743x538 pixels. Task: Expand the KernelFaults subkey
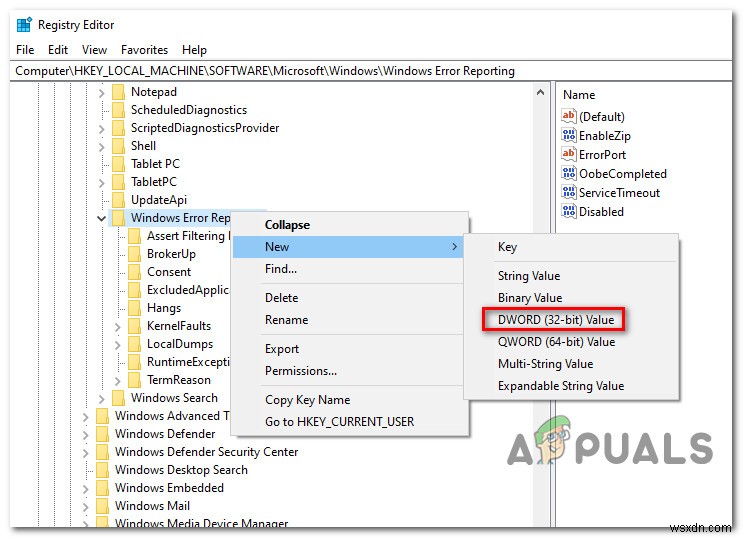pos(118,327)
